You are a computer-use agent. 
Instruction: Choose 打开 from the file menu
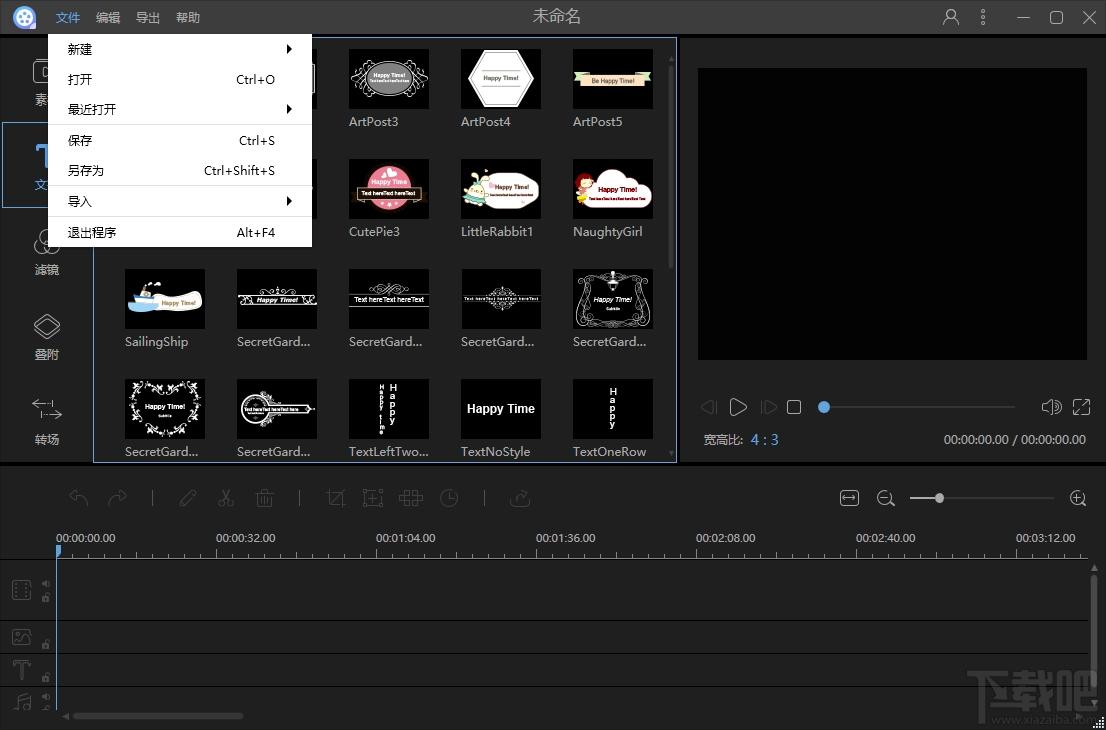(x=180, y=80)
